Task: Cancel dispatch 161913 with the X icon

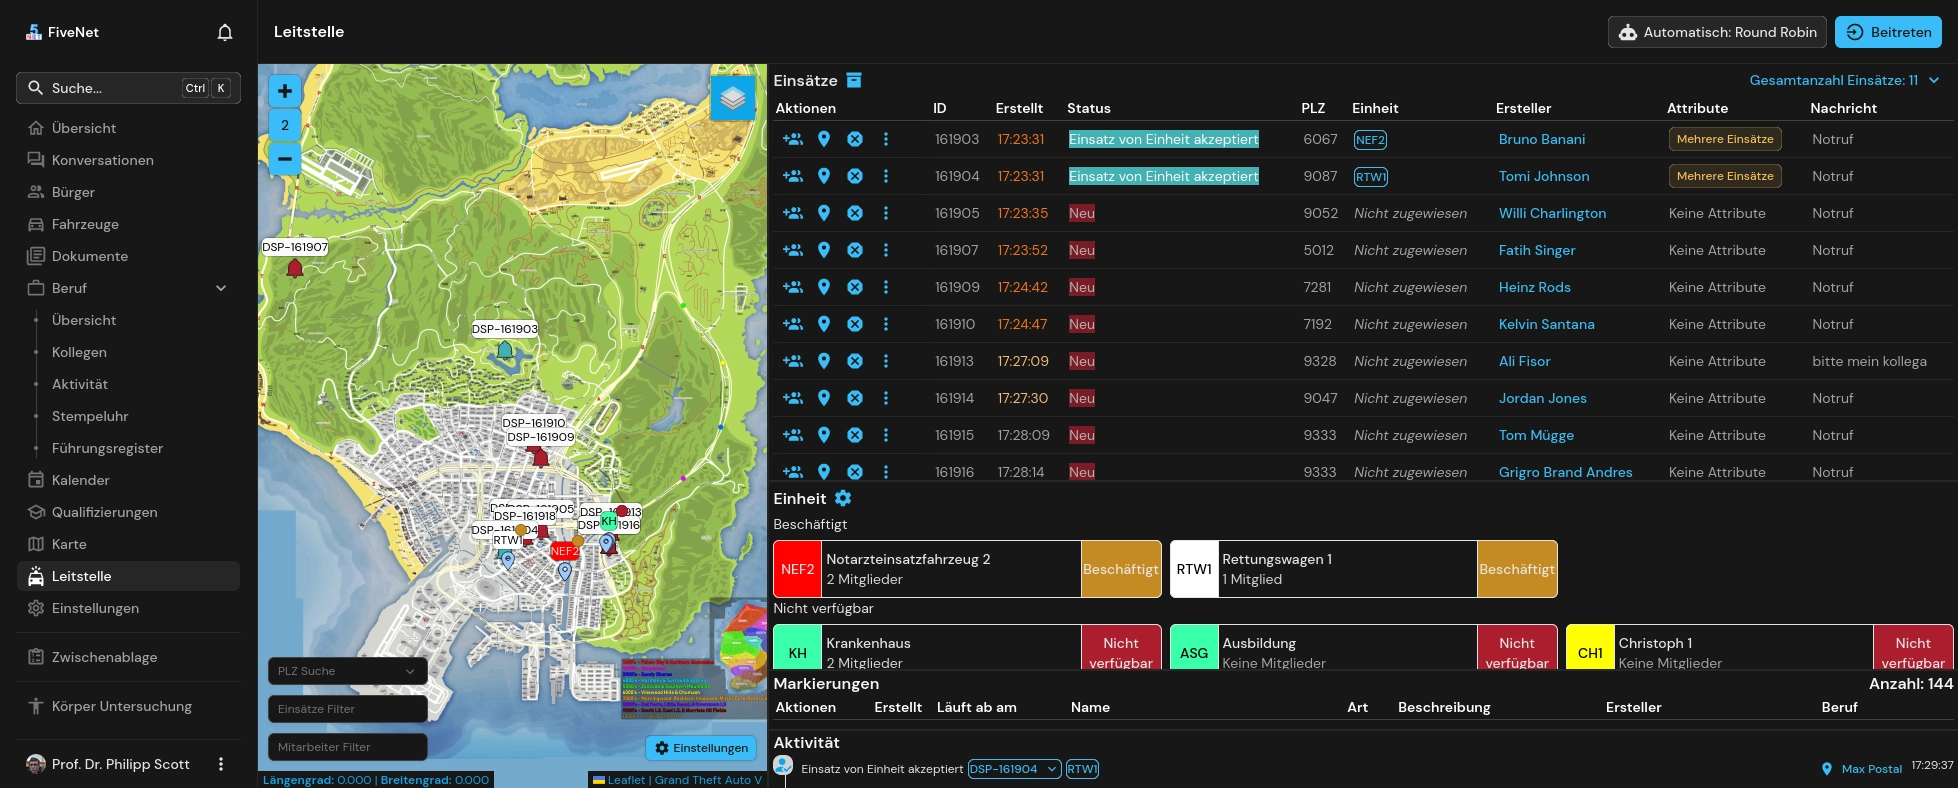Action: [x=855, y=361]
